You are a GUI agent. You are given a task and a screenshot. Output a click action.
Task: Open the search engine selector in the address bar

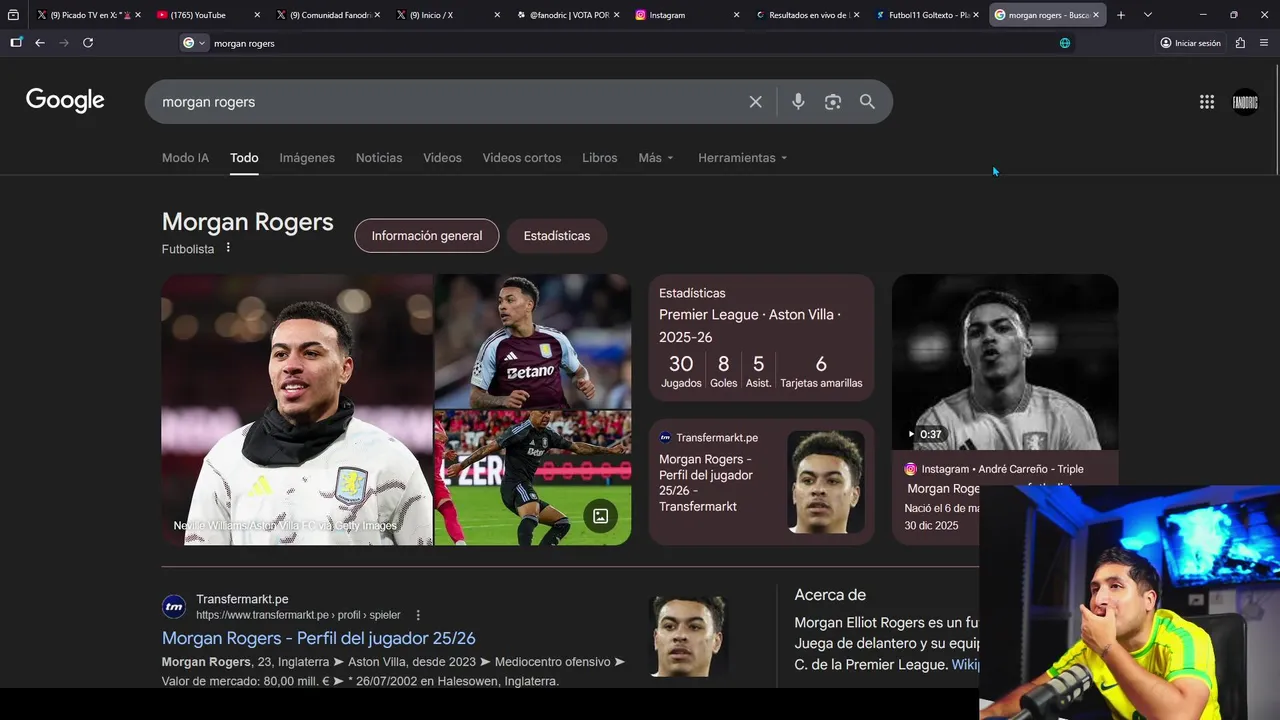pos(194,43)
